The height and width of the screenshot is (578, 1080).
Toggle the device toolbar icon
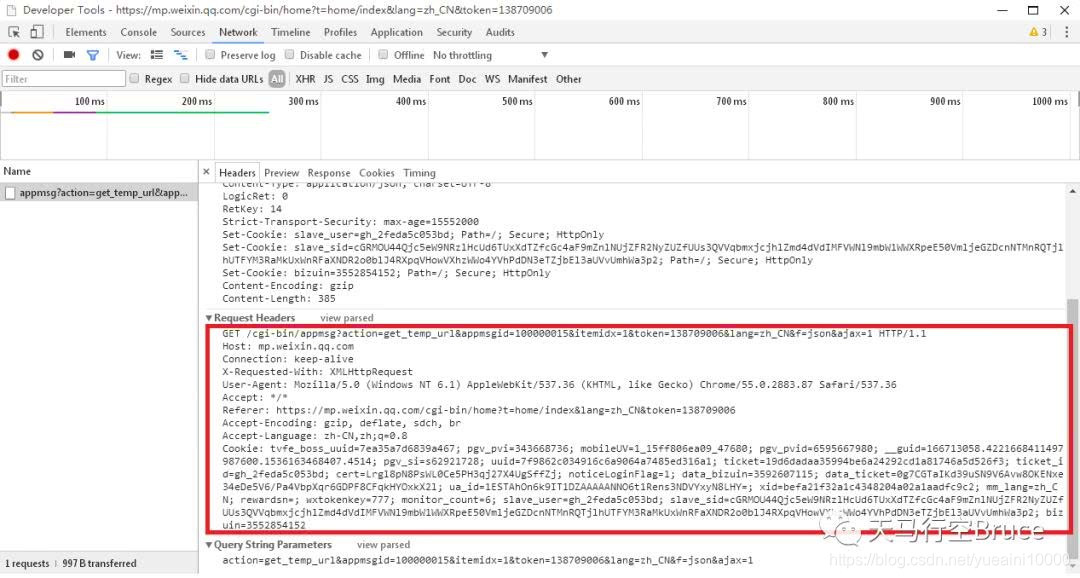(37, 32)
